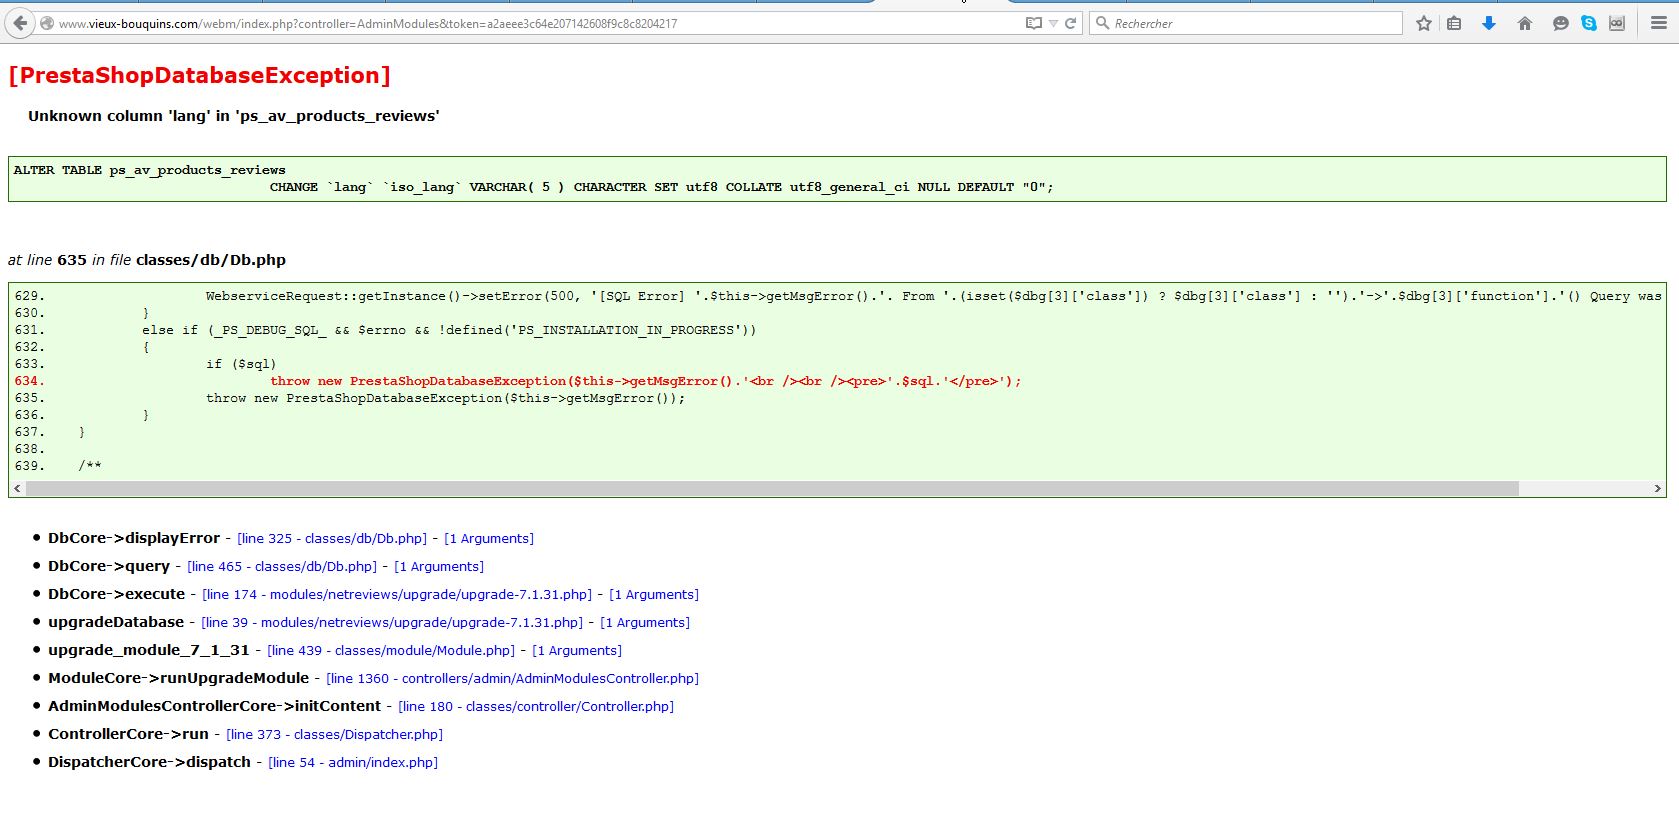Open line 174 upgrade-7.1.31.php link
The image size is (1679, 828).
click(397, 595)
